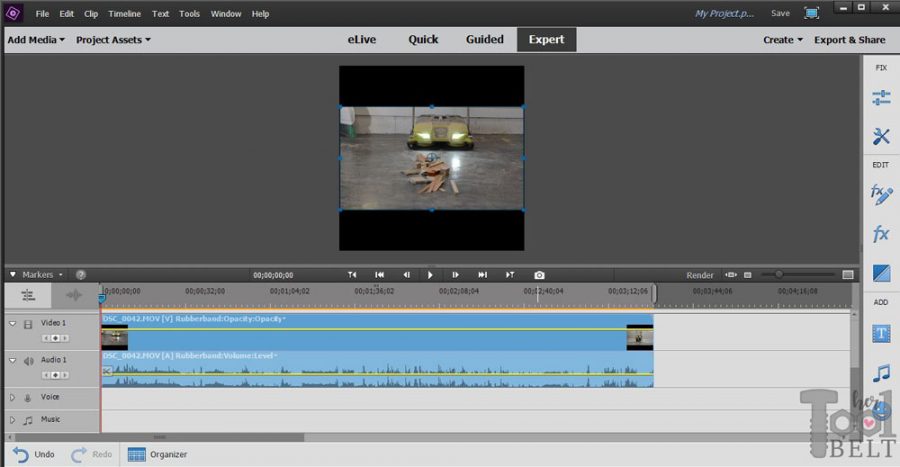Click Export & Share
The image size is (900, 467).
point(849,40)
